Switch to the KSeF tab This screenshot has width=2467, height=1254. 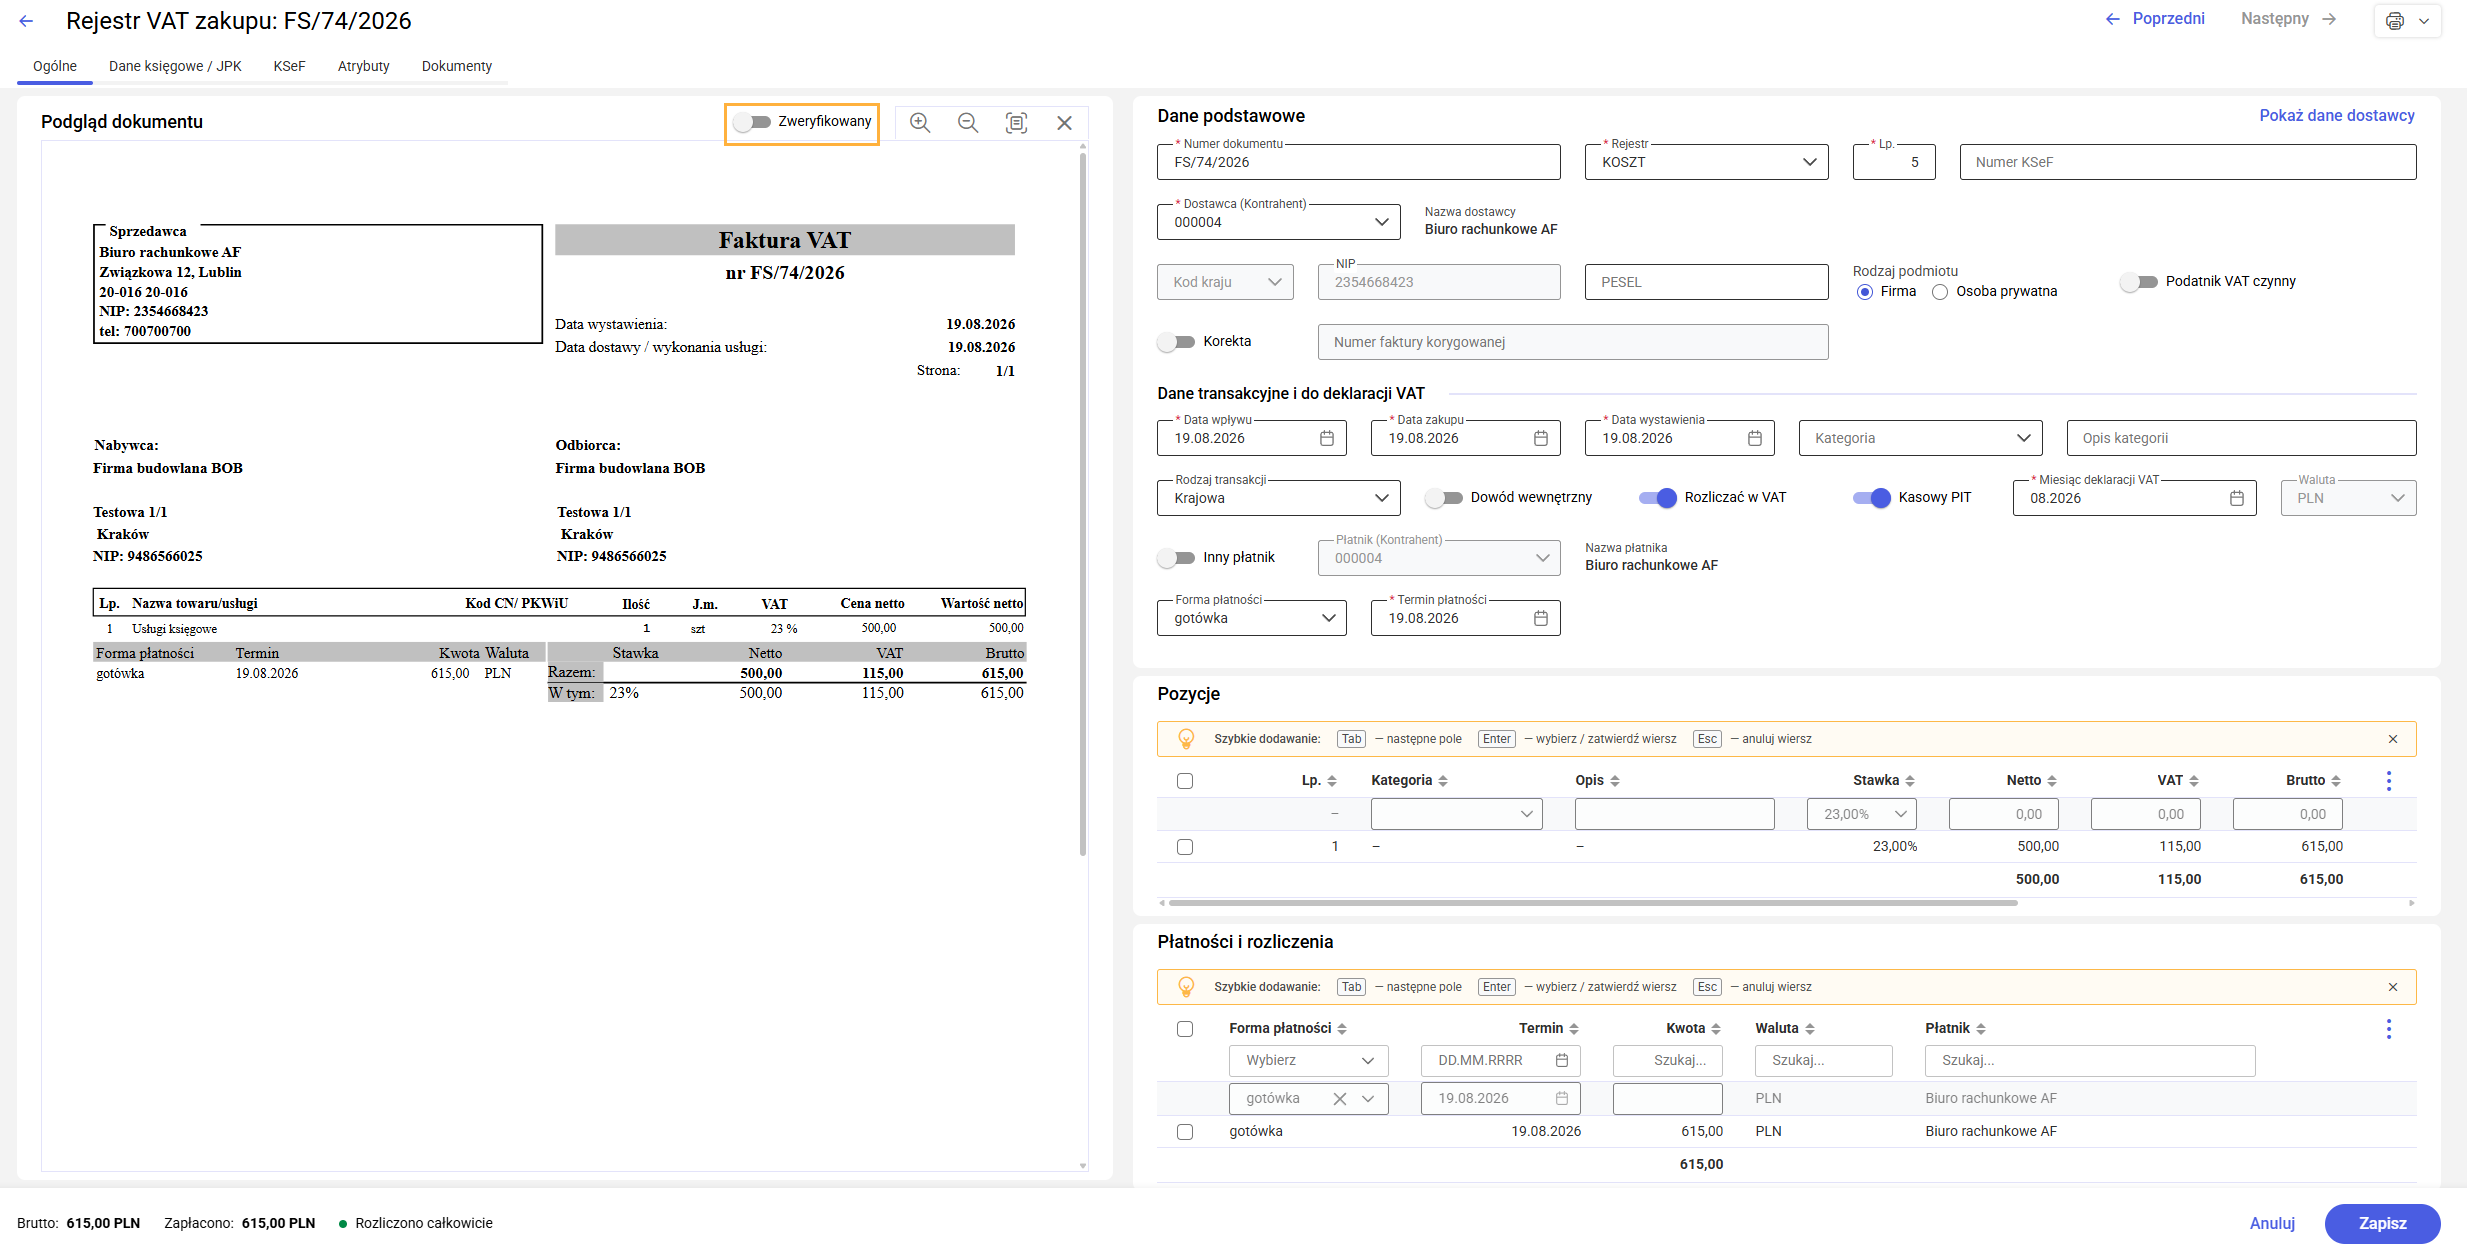(x=289, y=66)
